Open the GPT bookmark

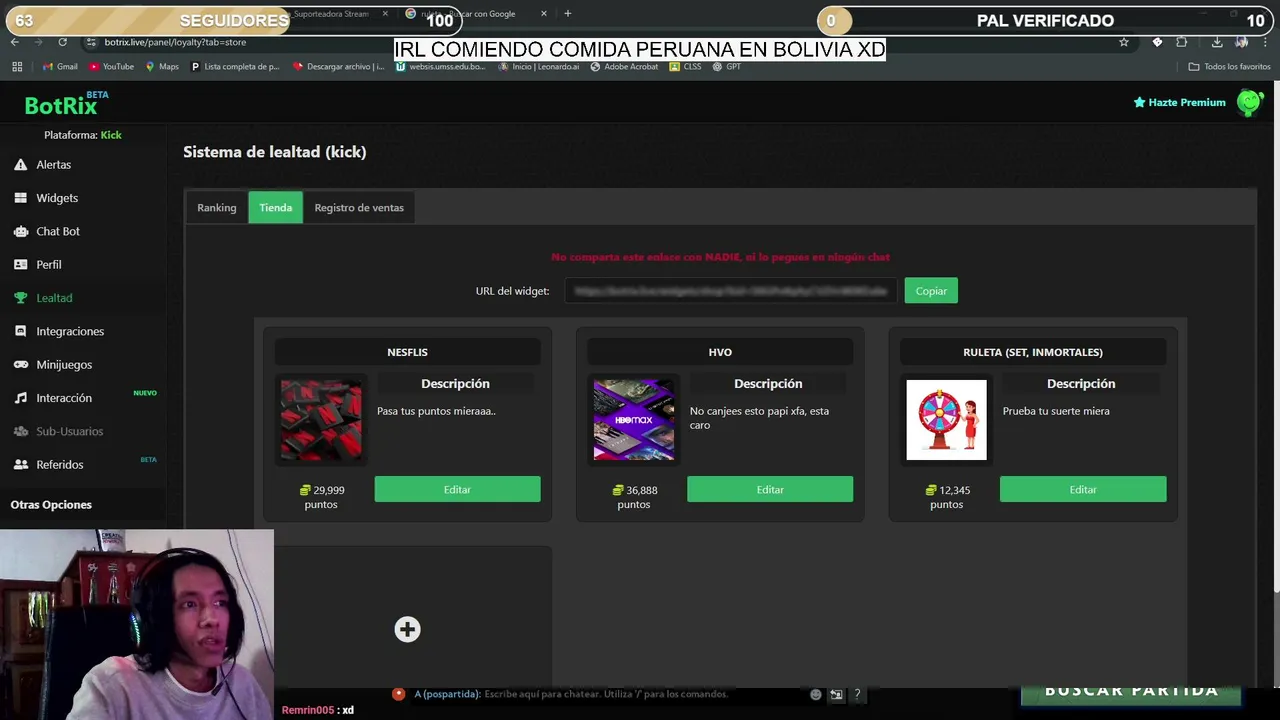(x=727, y=67)
